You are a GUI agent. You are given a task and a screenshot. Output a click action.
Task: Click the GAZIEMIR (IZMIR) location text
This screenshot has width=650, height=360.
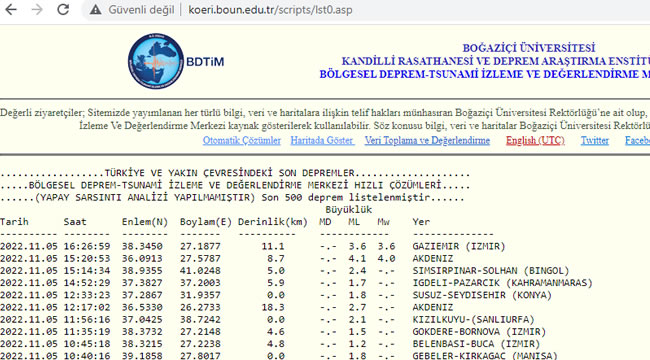point(459,246)
